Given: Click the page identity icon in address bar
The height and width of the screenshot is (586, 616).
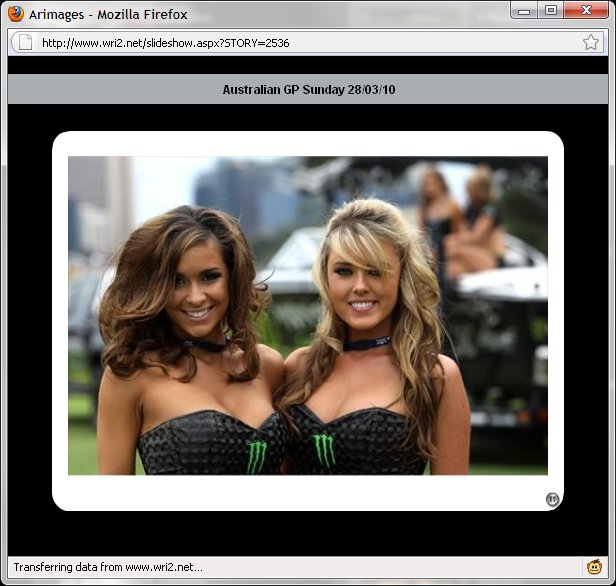Looking at the screenshot, I should pyautogui.click(x=26, y=42).
